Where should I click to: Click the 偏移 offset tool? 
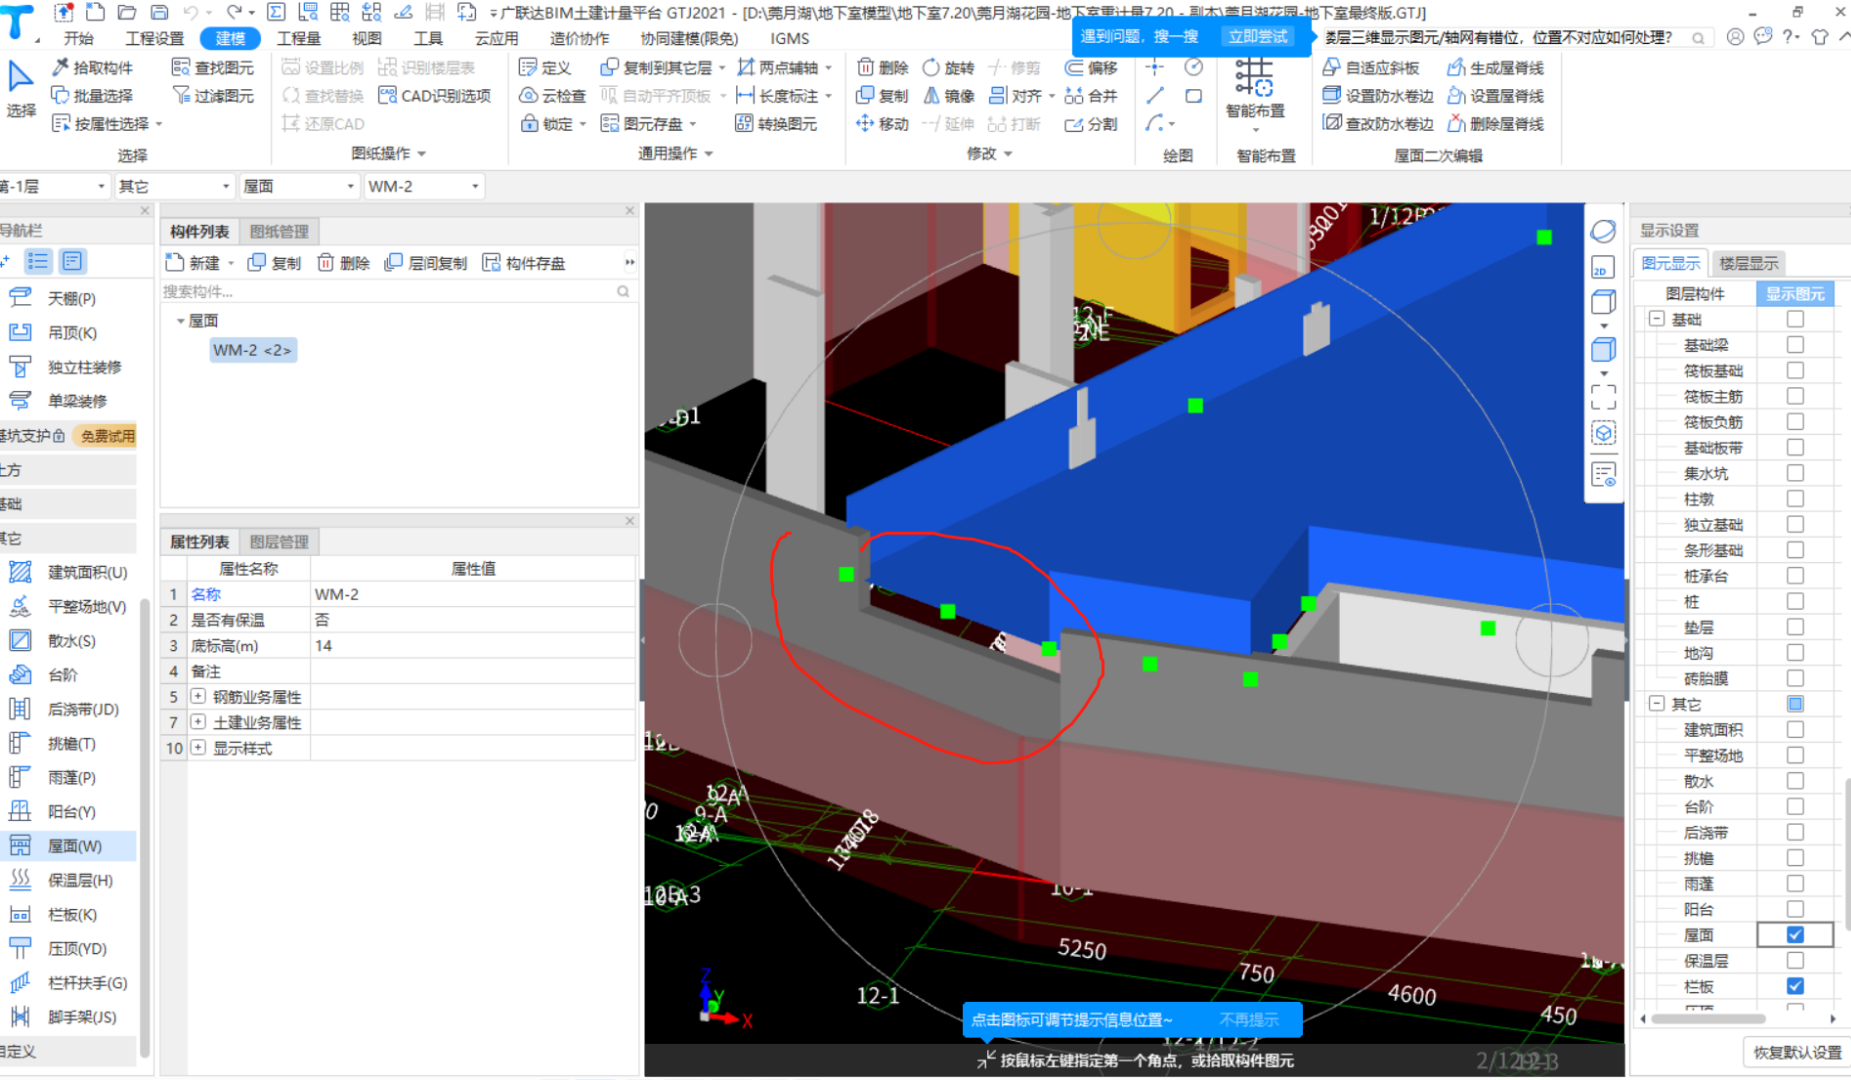point(1091,67)
